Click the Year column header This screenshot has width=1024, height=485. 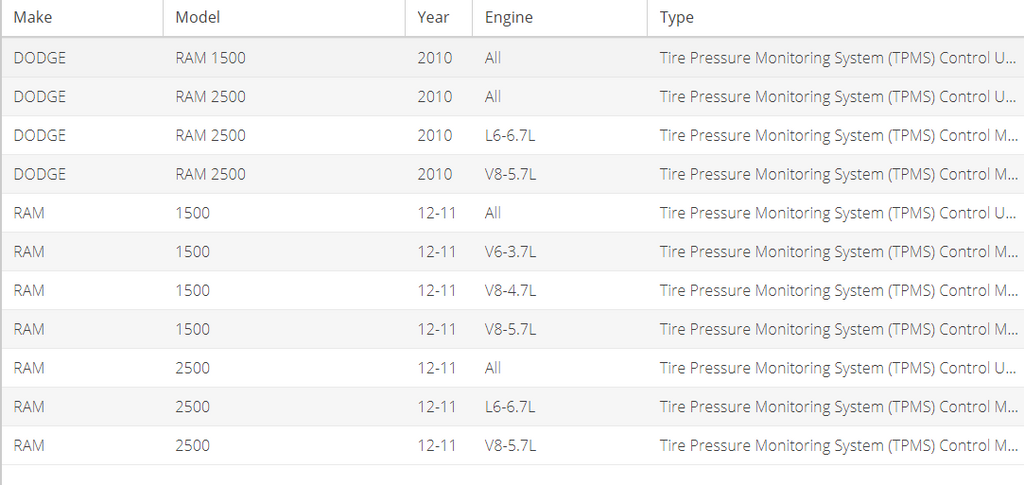(433, 18)
